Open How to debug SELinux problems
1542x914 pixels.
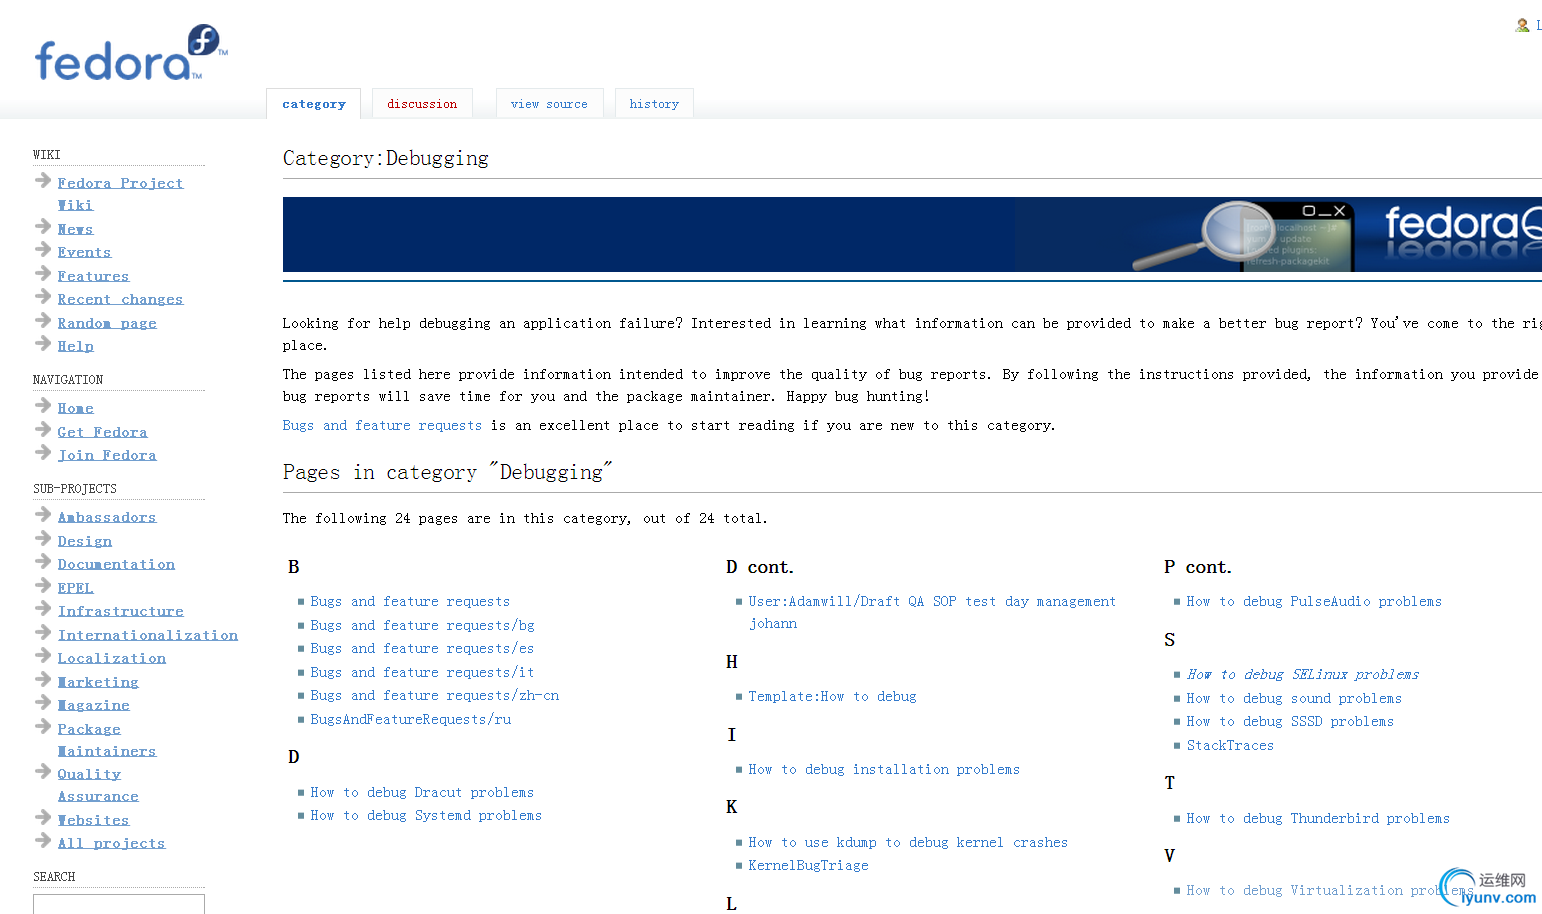click(x=1303, y=674)
